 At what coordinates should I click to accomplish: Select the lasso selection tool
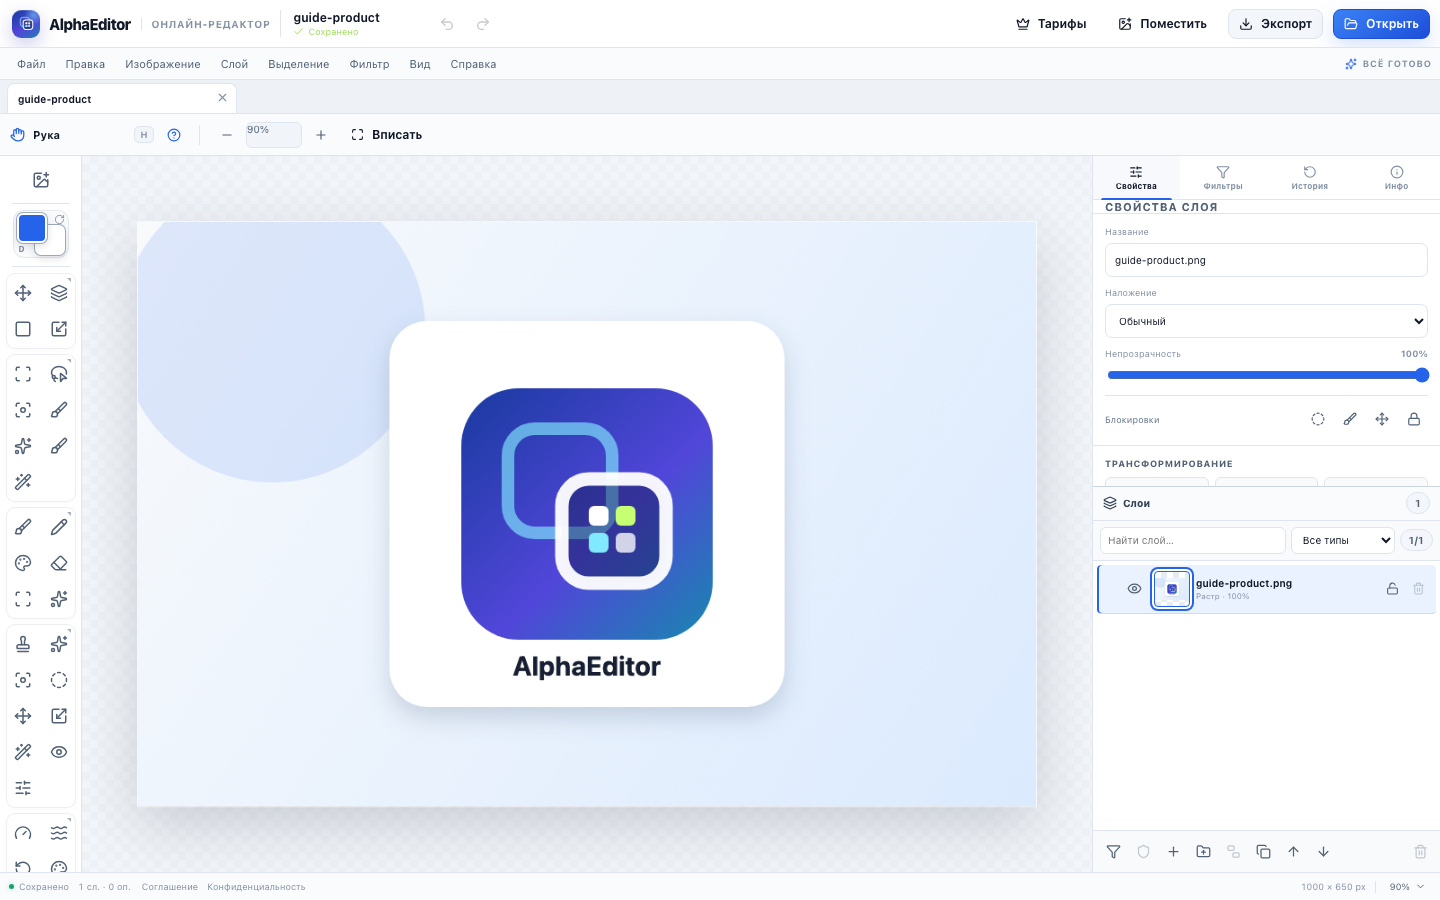tap(59, 374)
